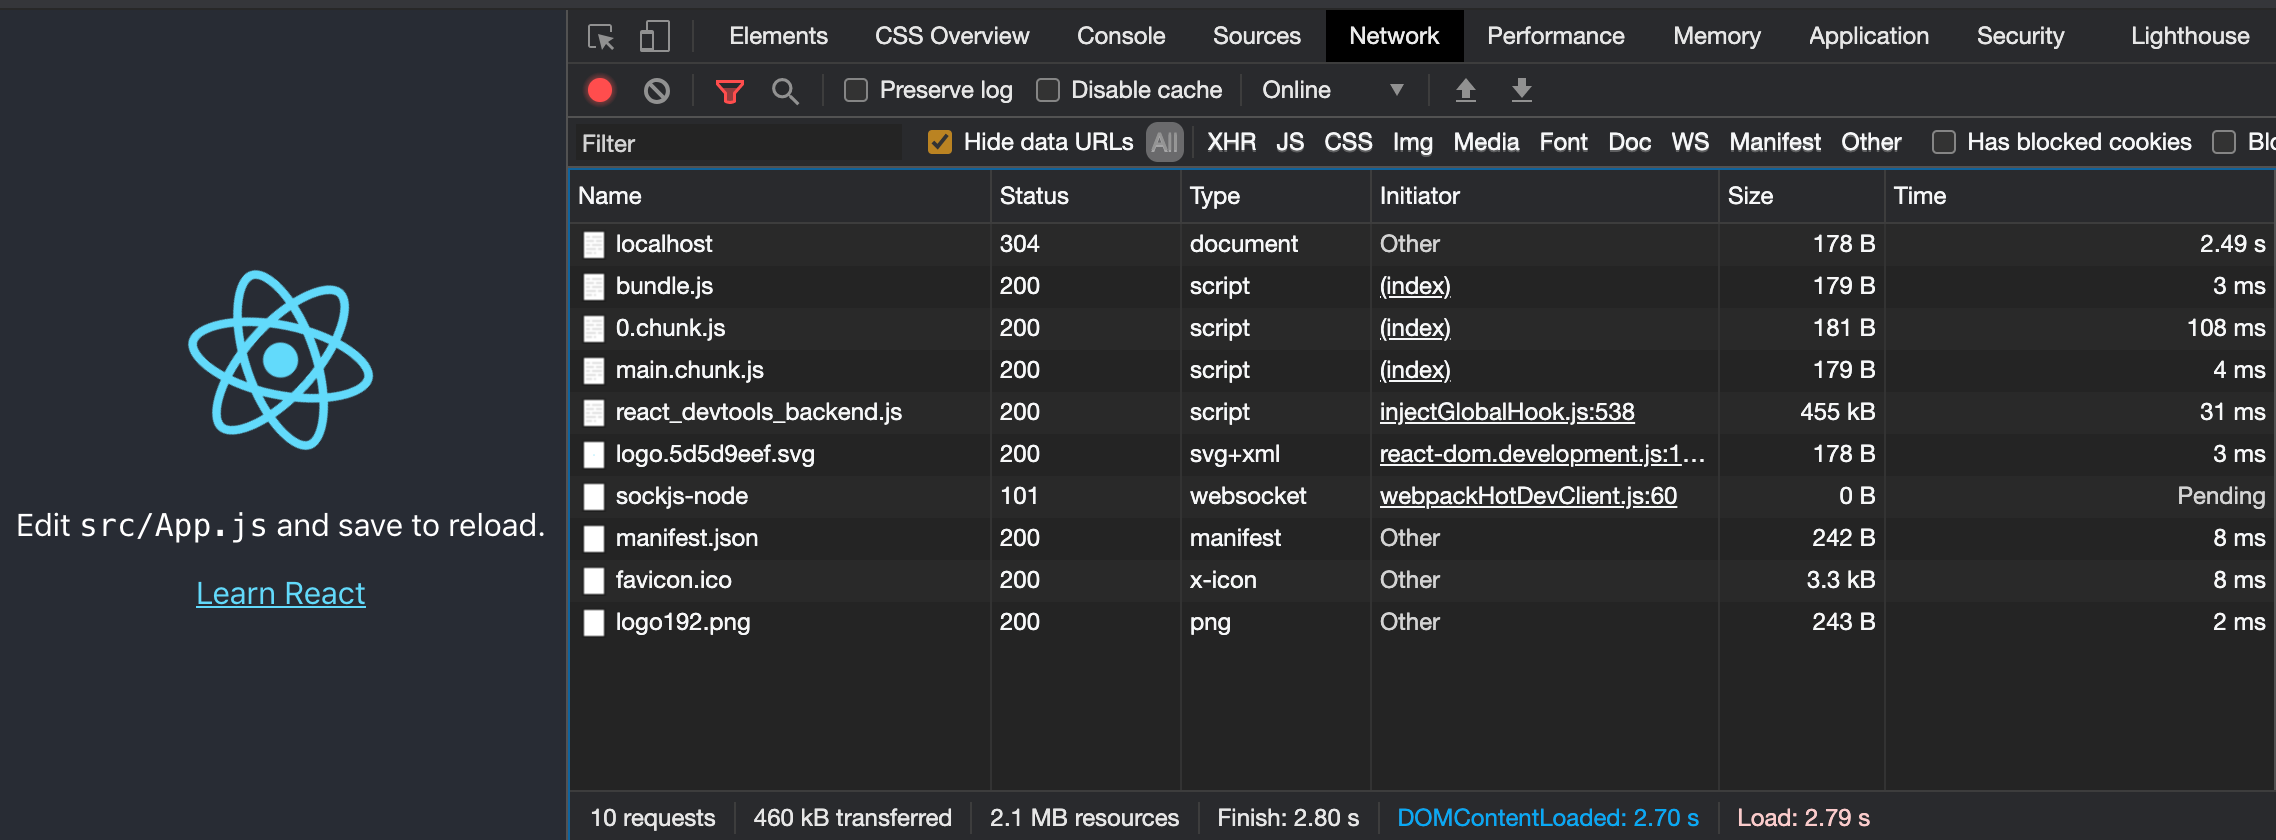Click 455 kB size of react_devtools_backend.js
Viewport: 2276px width, 840px height.
pyautogui.click(x=1837, y=412)
